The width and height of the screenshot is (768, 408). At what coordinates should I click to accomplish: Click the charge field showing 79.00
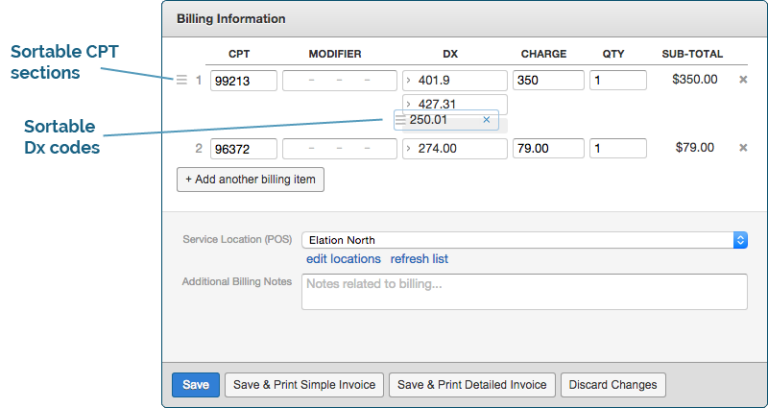click(x=549, y=148)
